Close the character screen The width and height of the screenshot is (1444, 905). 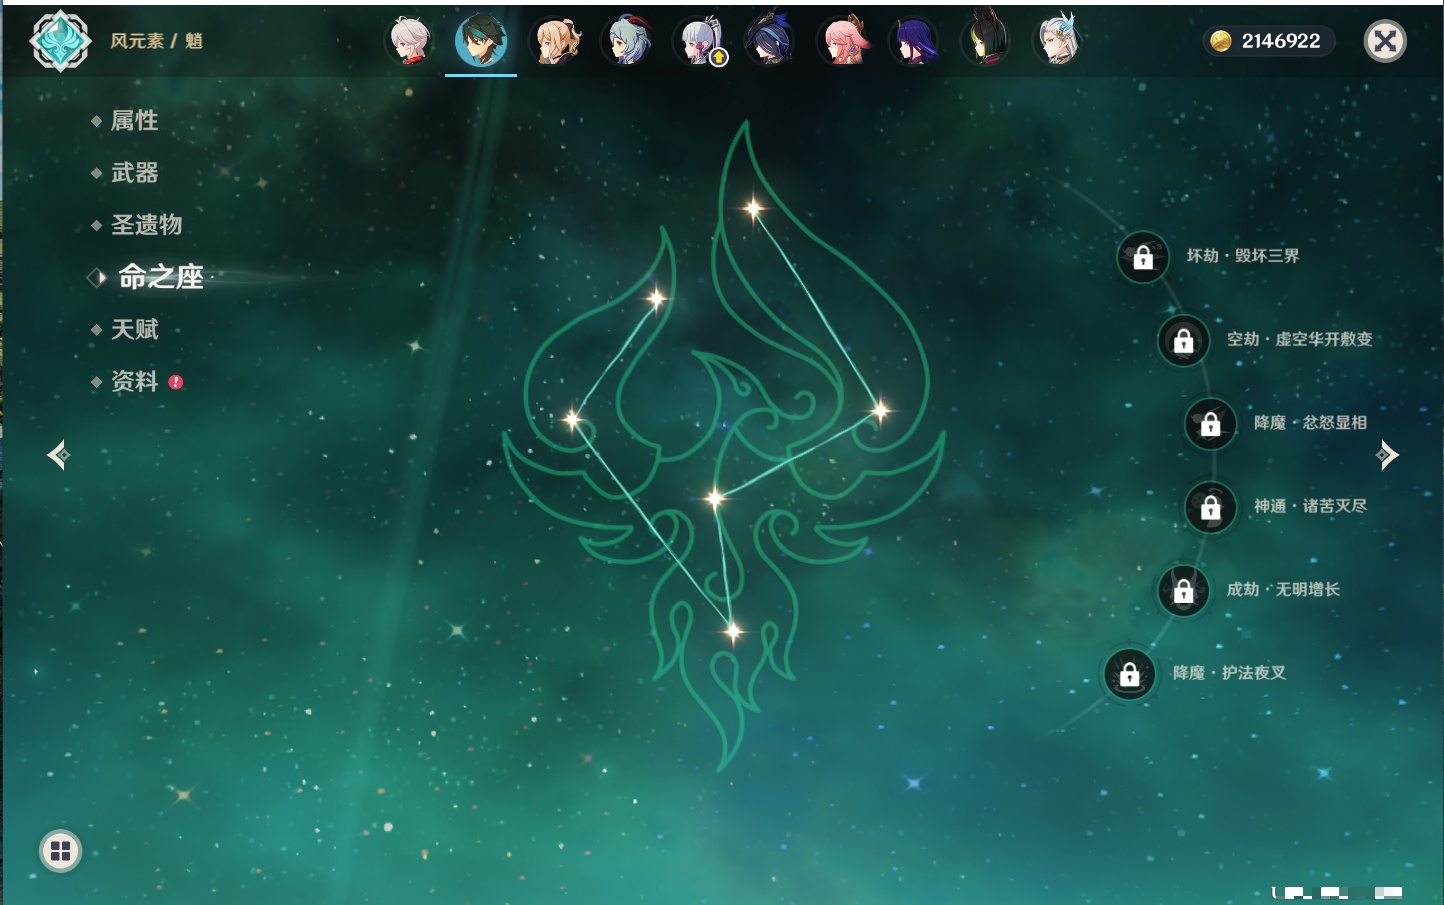click(1385, 41)
